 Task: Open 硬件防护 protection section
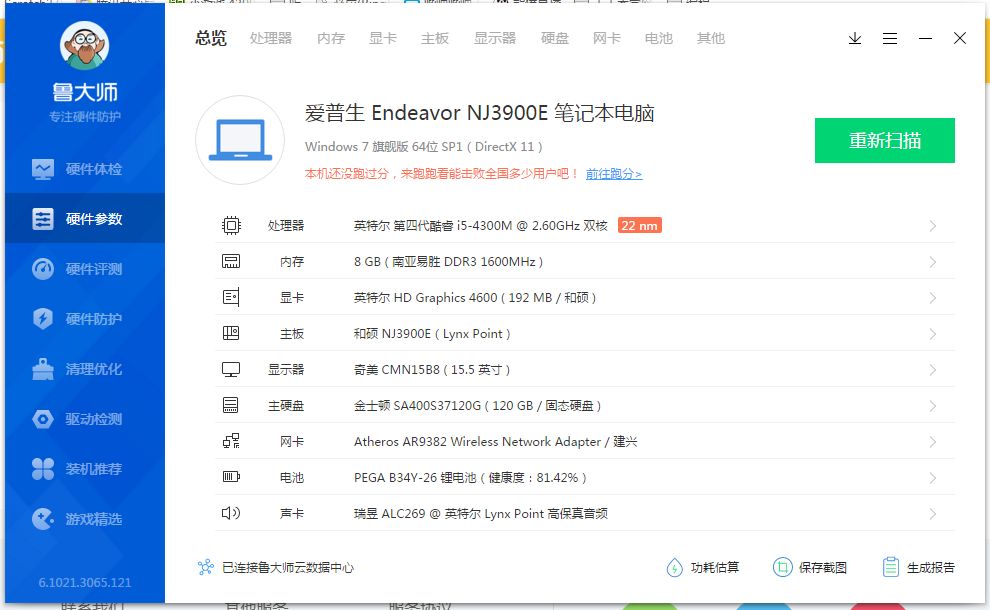pos(85,319)
